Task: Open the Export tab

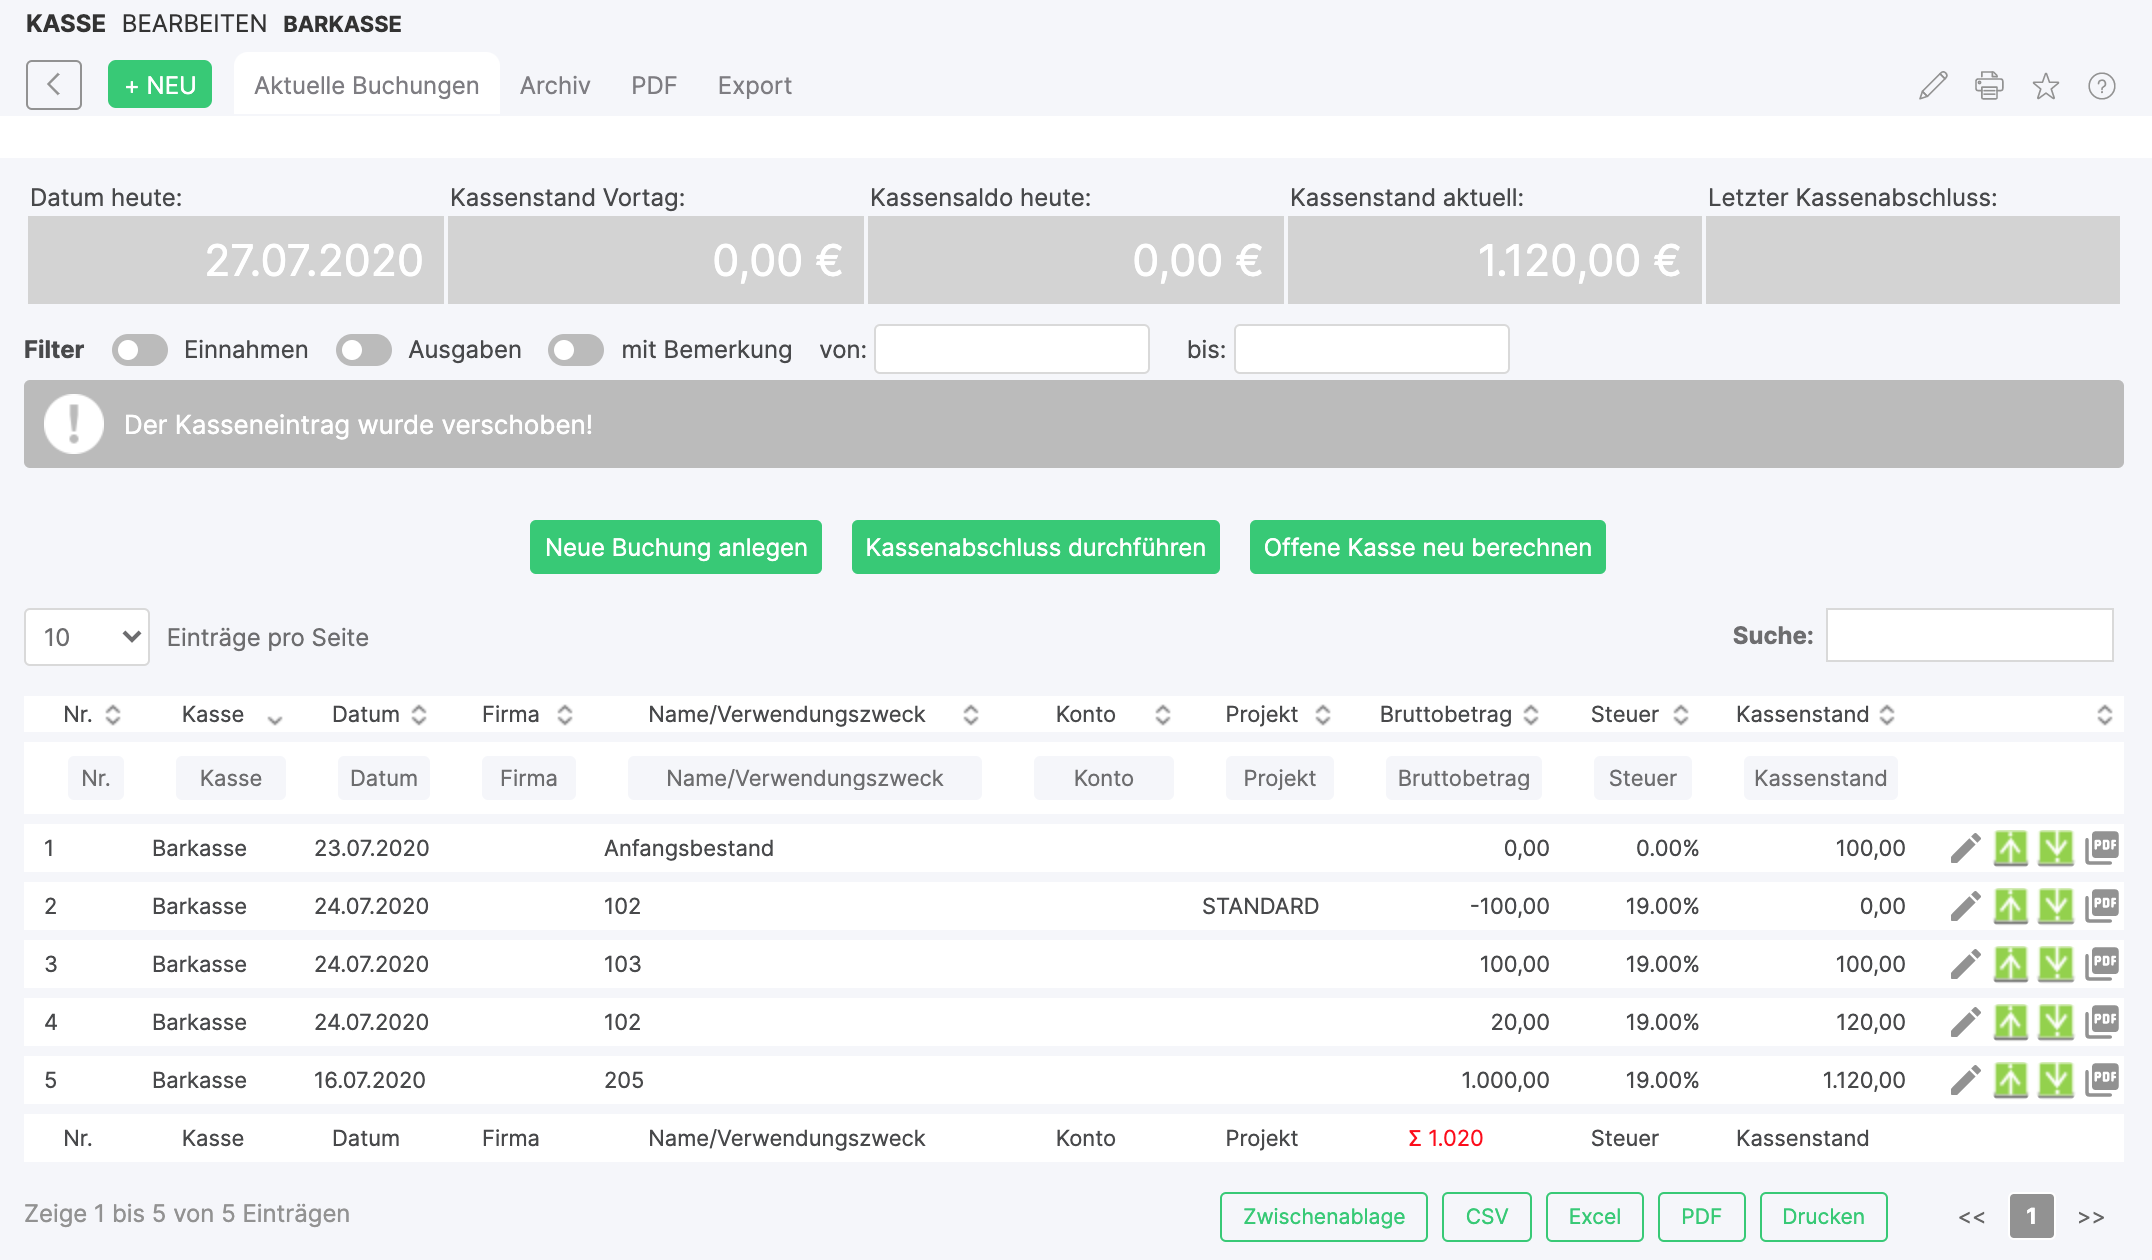Action: 754,85
